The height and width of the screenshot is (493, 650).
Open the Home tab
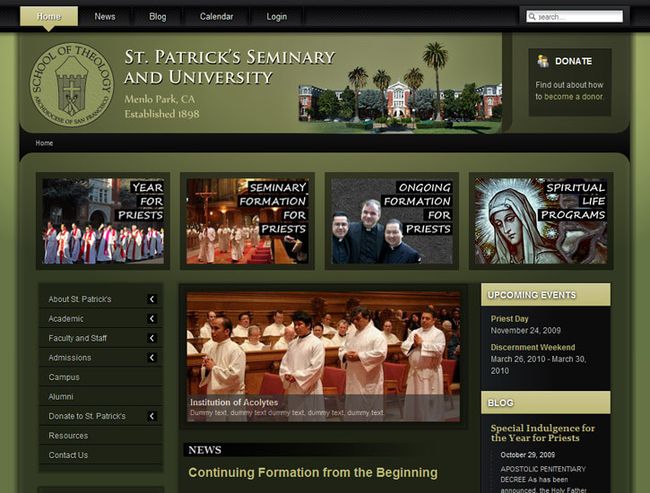49,17
